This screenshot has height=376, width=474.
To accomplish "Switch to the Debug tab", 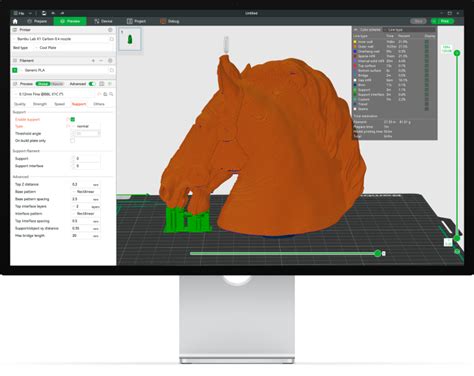I will 170,21.
